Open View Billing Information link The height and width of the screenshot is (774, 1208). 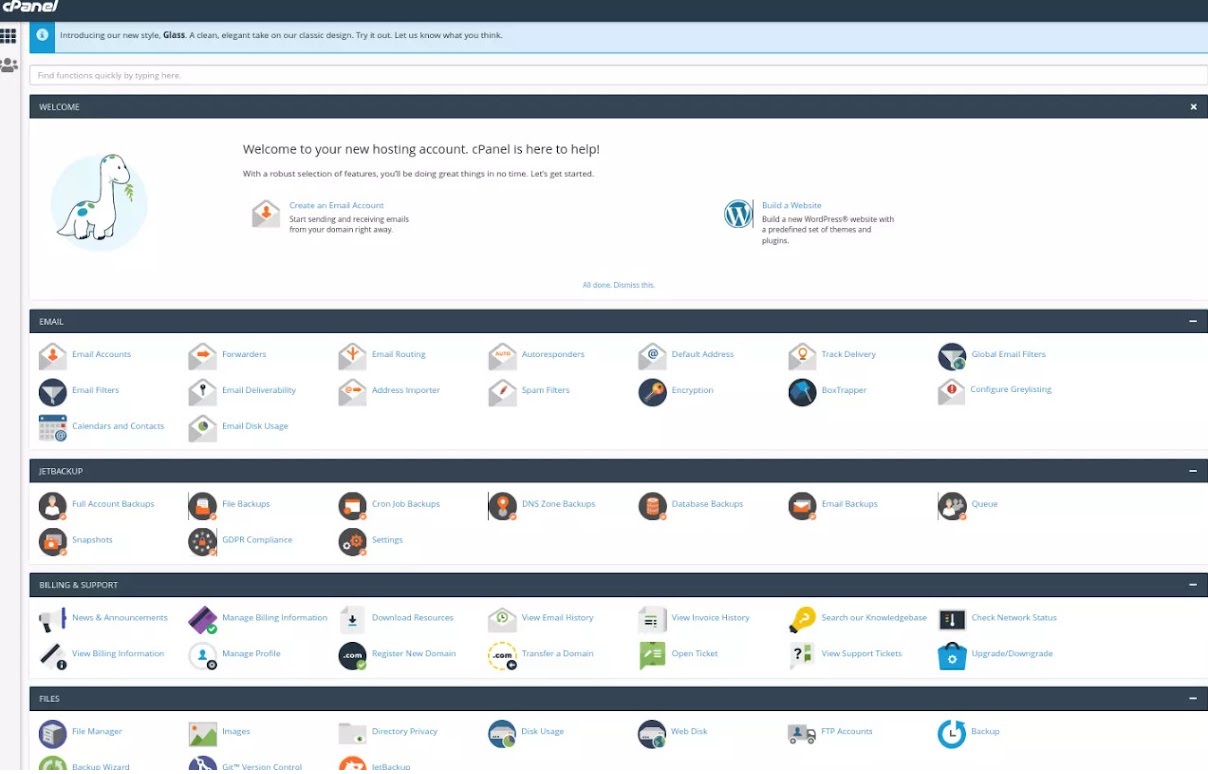(118, 654)
